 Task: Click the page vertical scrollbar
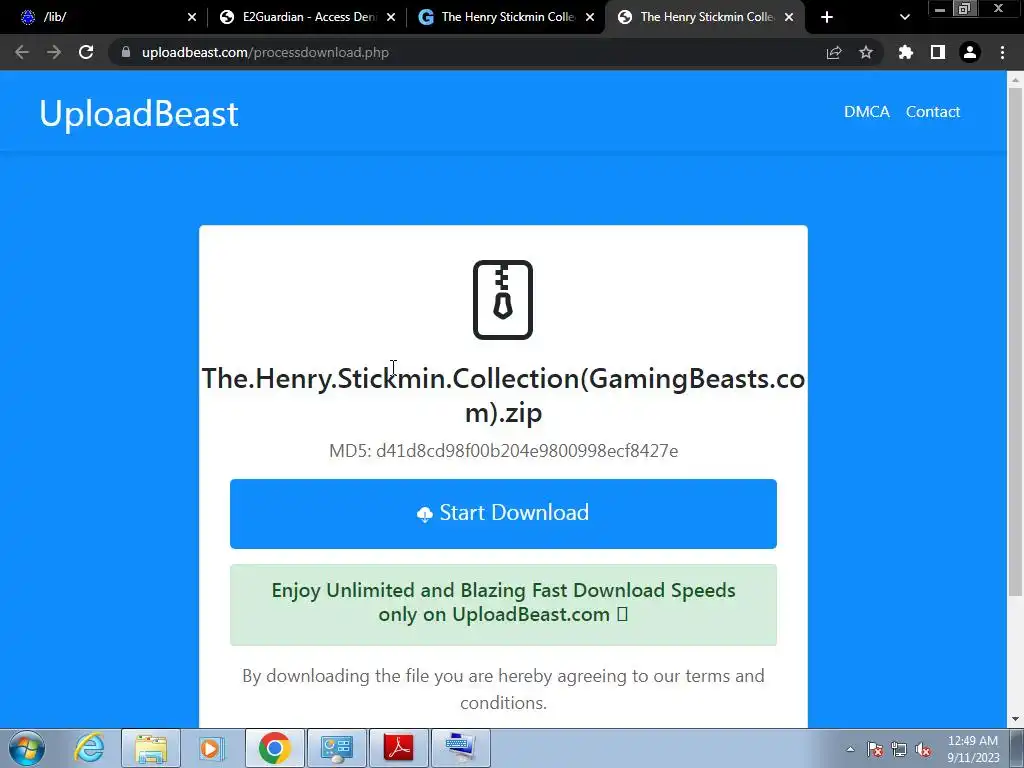(1016, 342)
